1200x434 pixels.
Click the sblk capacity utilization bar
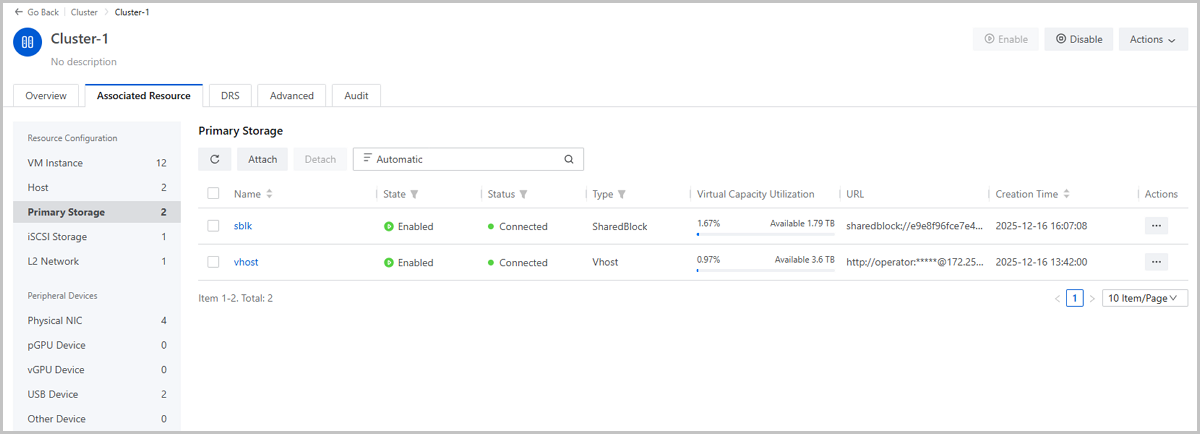click(x=765, y=235)
